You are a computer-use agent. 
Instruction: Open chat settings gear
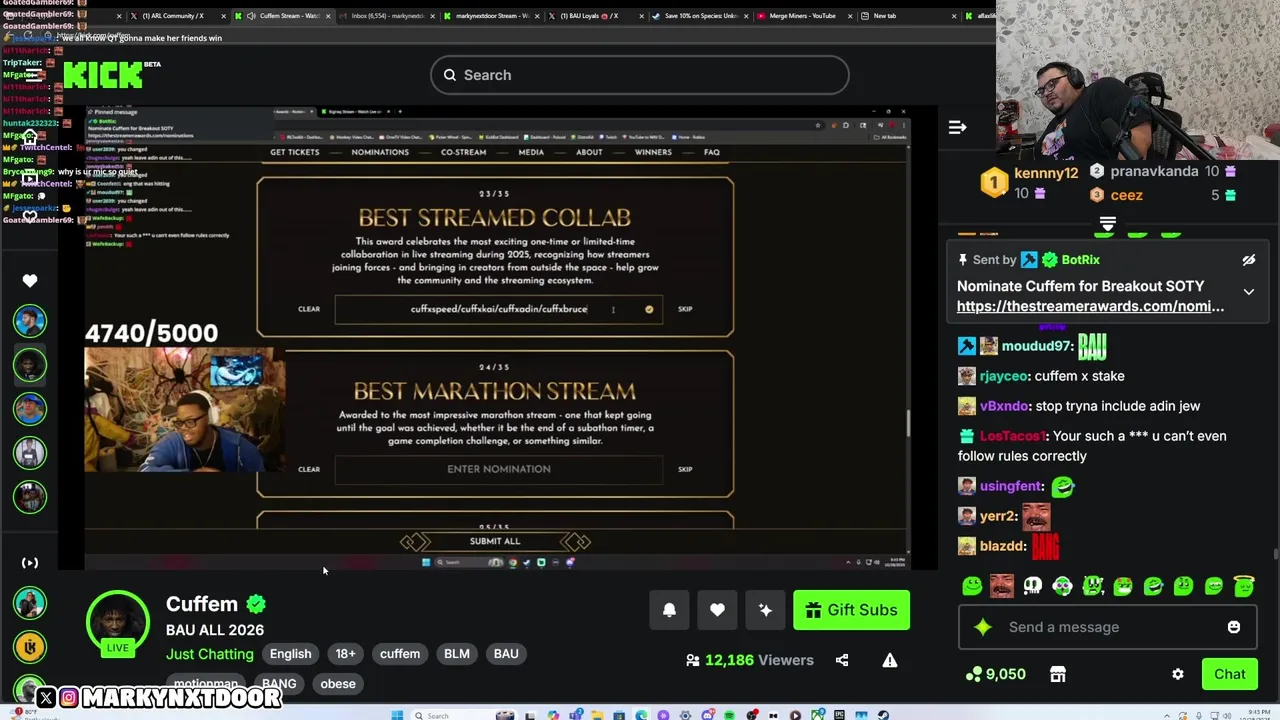point(1178,674)
